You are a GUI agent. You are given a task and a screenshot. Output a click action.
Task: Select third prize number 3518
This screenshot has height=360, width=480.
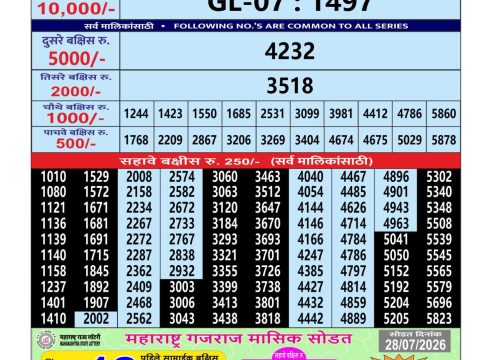(x=290, y=85)
